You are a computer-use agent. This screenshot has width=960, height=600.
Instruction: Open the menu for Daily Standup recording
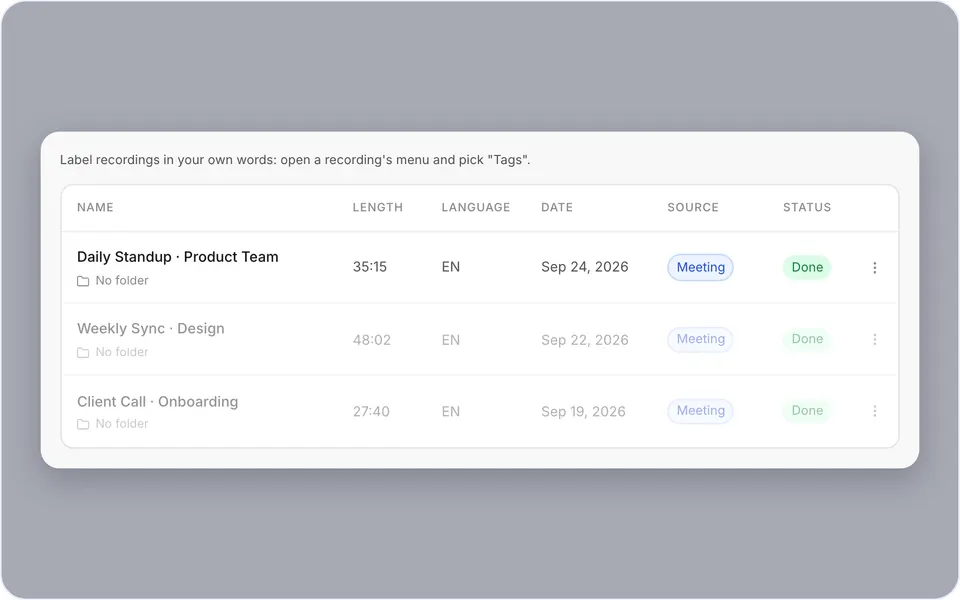click(x=874, y=268)
